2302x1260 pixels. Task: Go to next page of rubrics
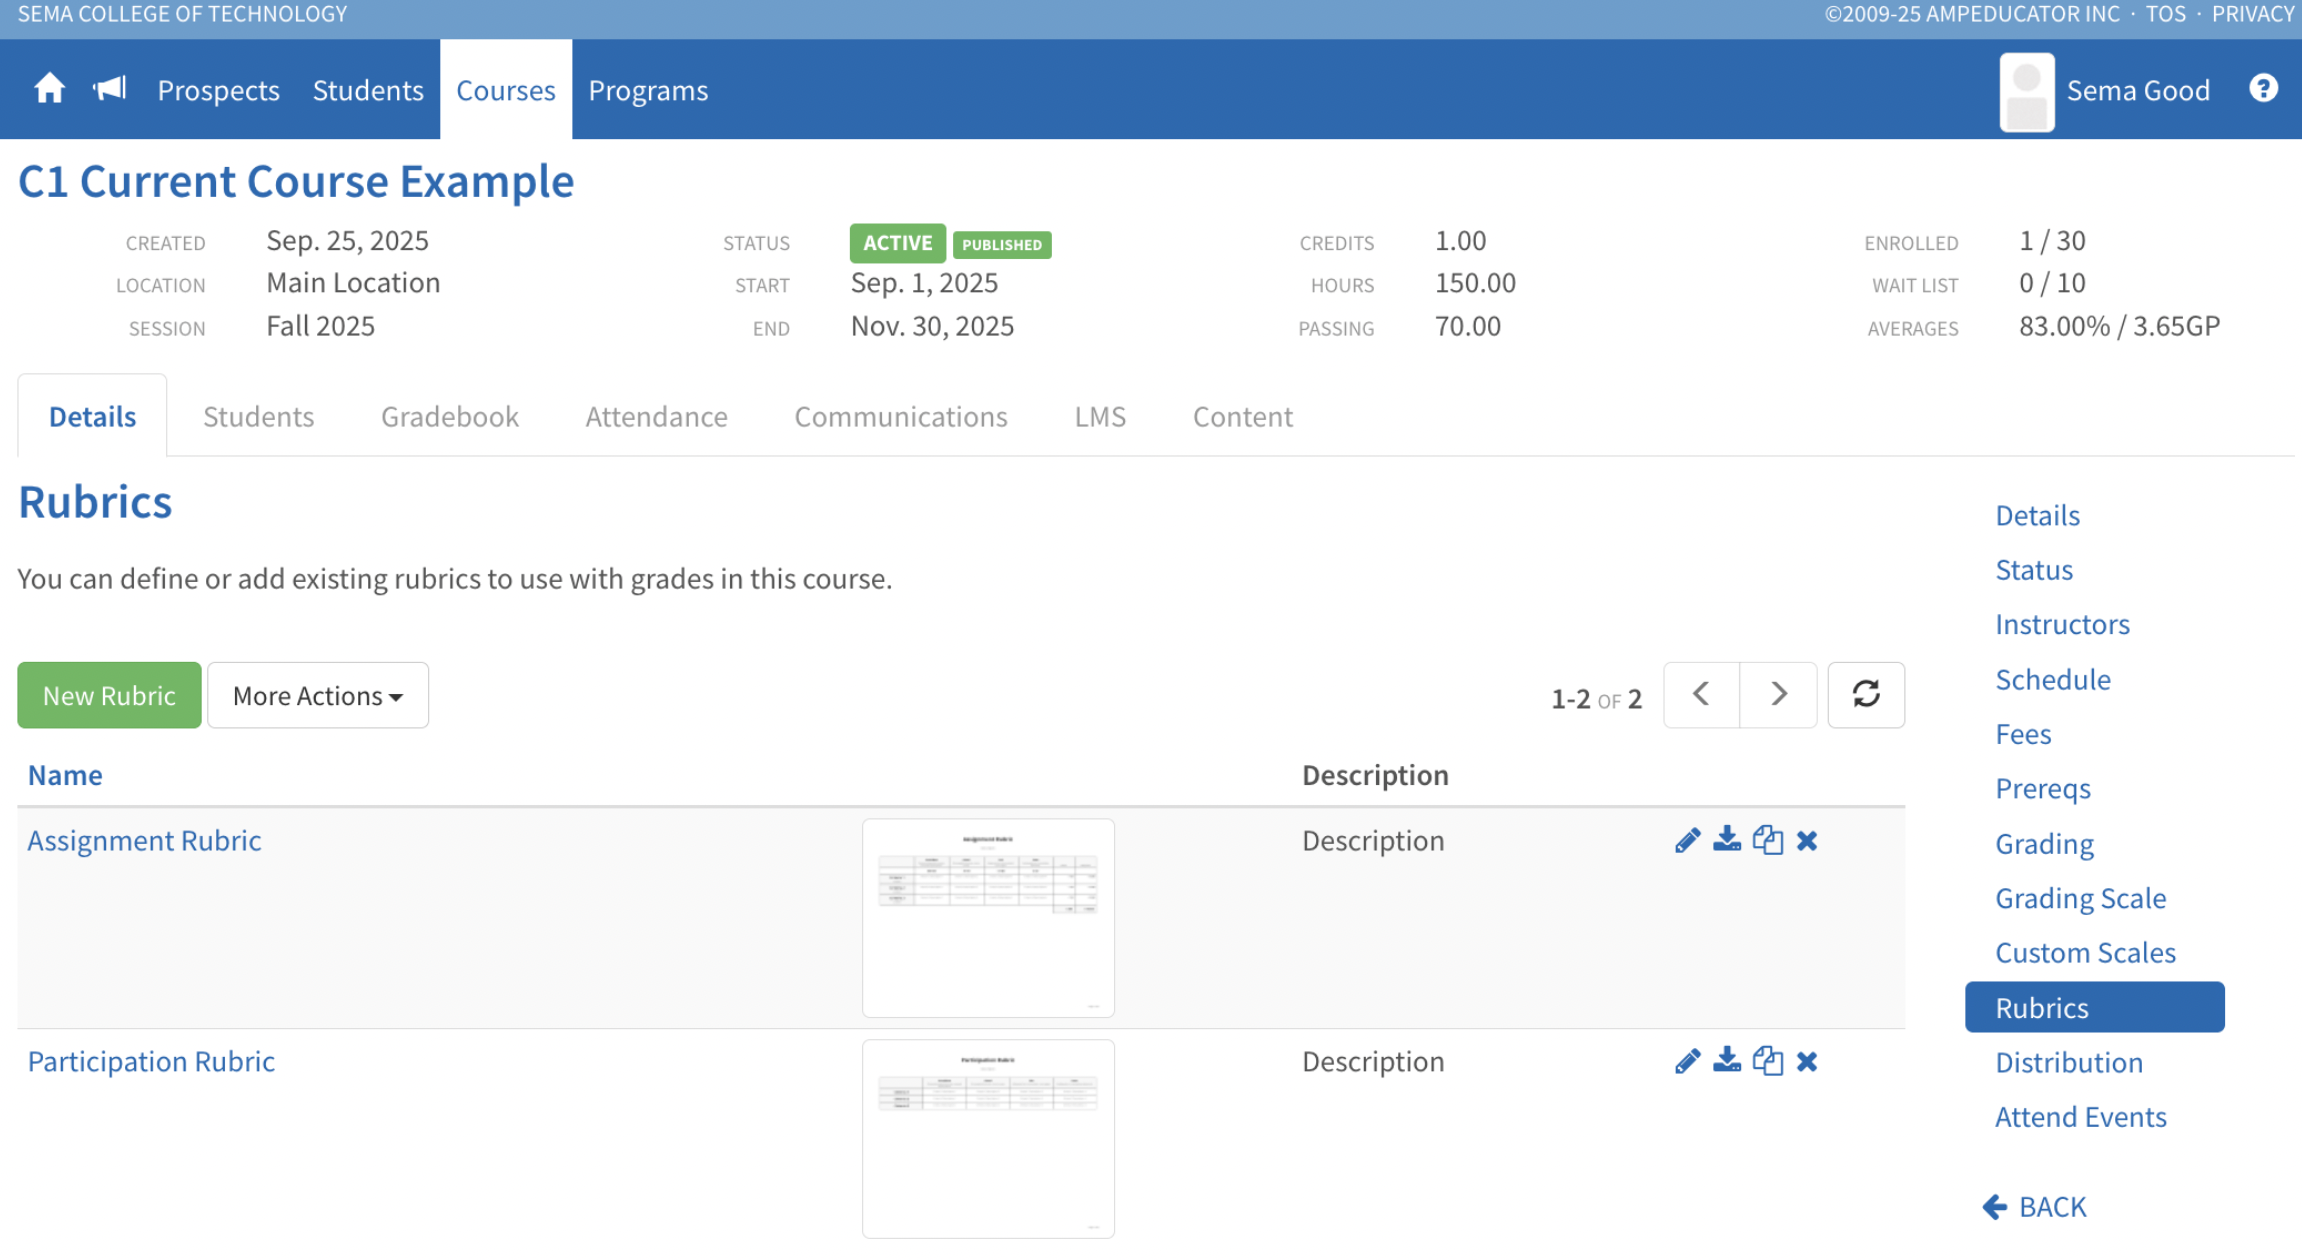pyautogui.click(x=1778, y=695)
